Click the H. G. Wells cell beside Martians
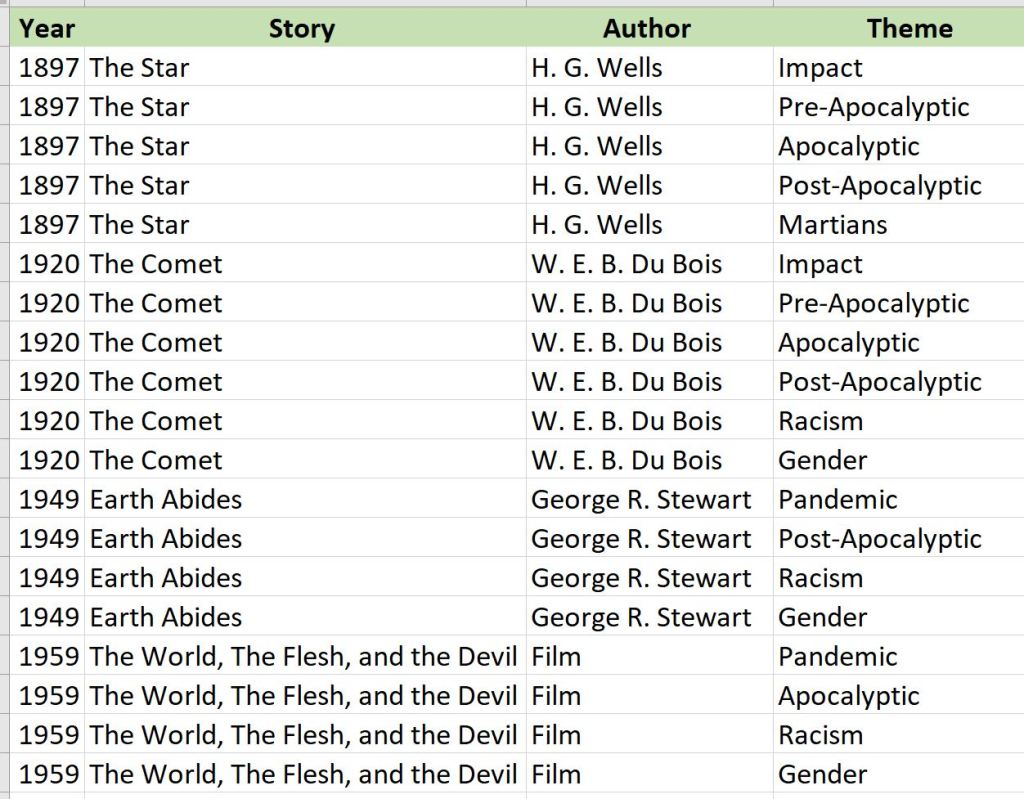Viewport: 1024px width, 799px height. (597, 225)
